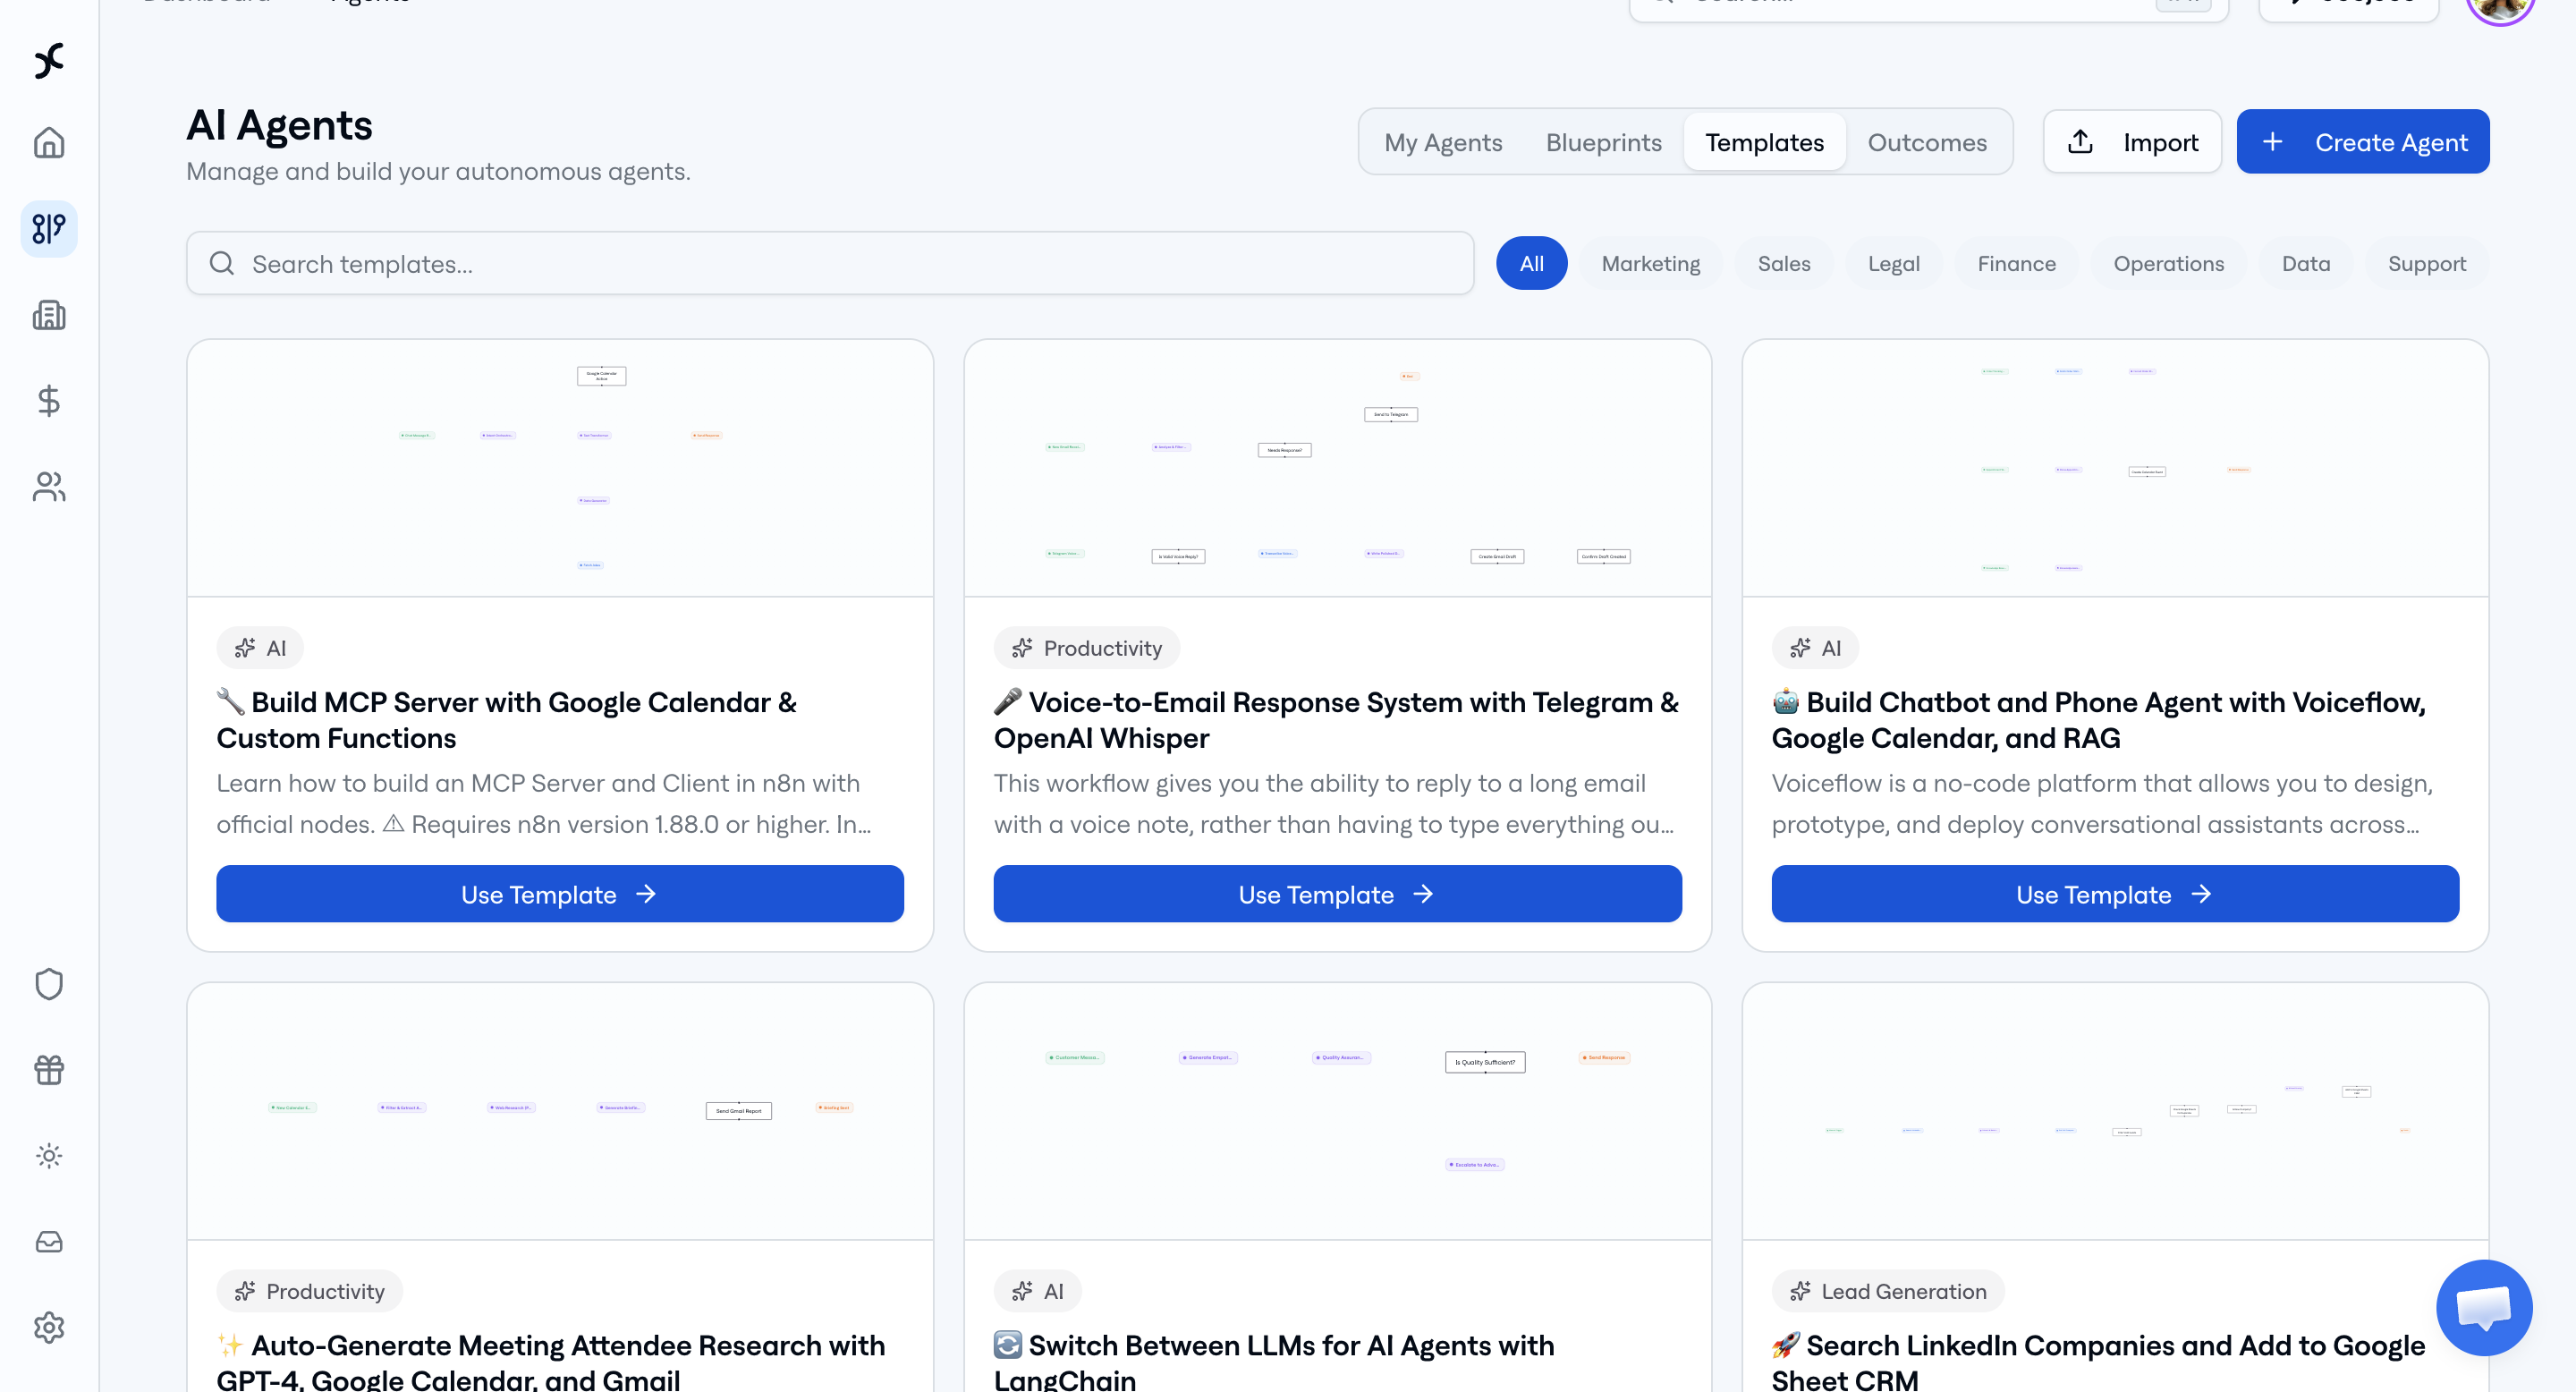
Task: Open settings gear in sidebar
Action: (49, 1328)
